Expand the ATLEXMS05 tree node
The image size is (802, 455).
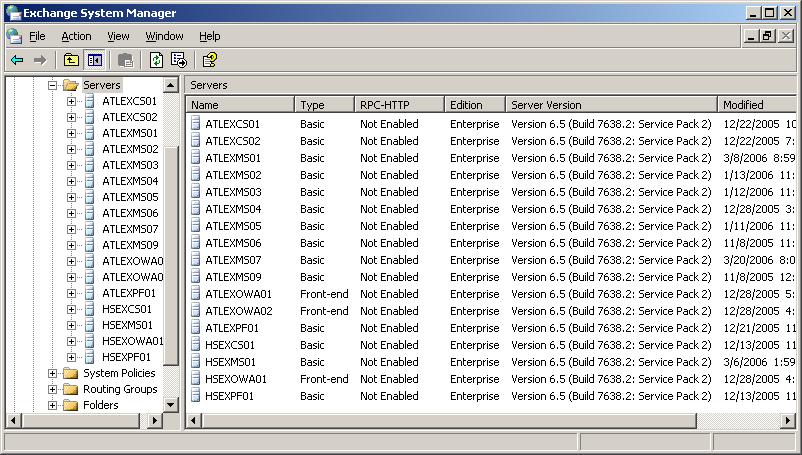(71, 197)
